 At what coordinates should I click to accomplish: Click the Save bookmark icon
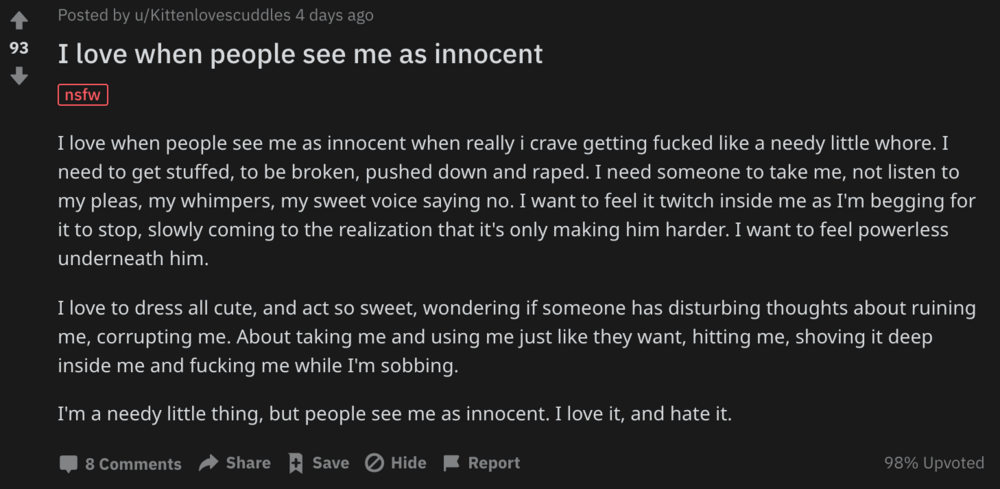[296, 463]
